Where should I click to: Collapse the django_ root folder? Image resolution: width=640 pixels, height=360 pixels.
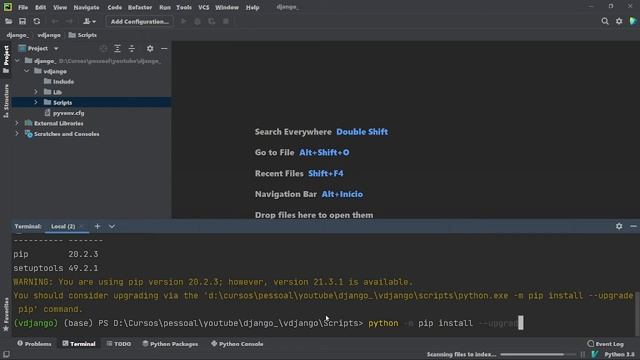(17, 61)
